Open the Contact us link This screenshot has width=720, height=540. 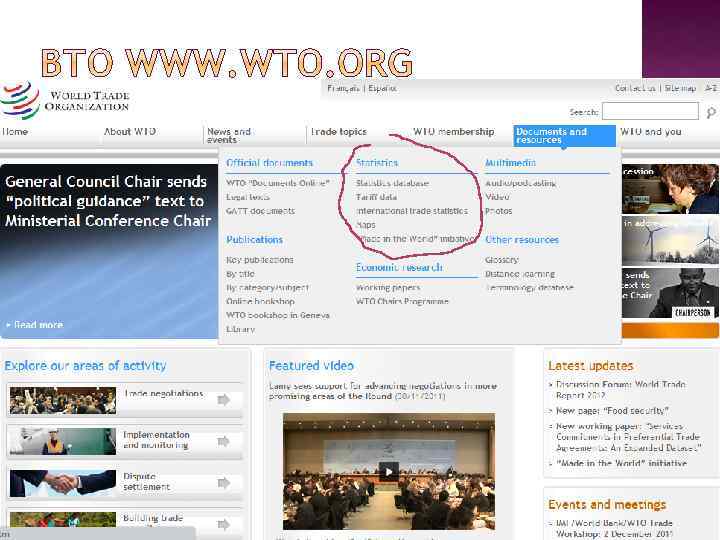click(x=635, y=88)
